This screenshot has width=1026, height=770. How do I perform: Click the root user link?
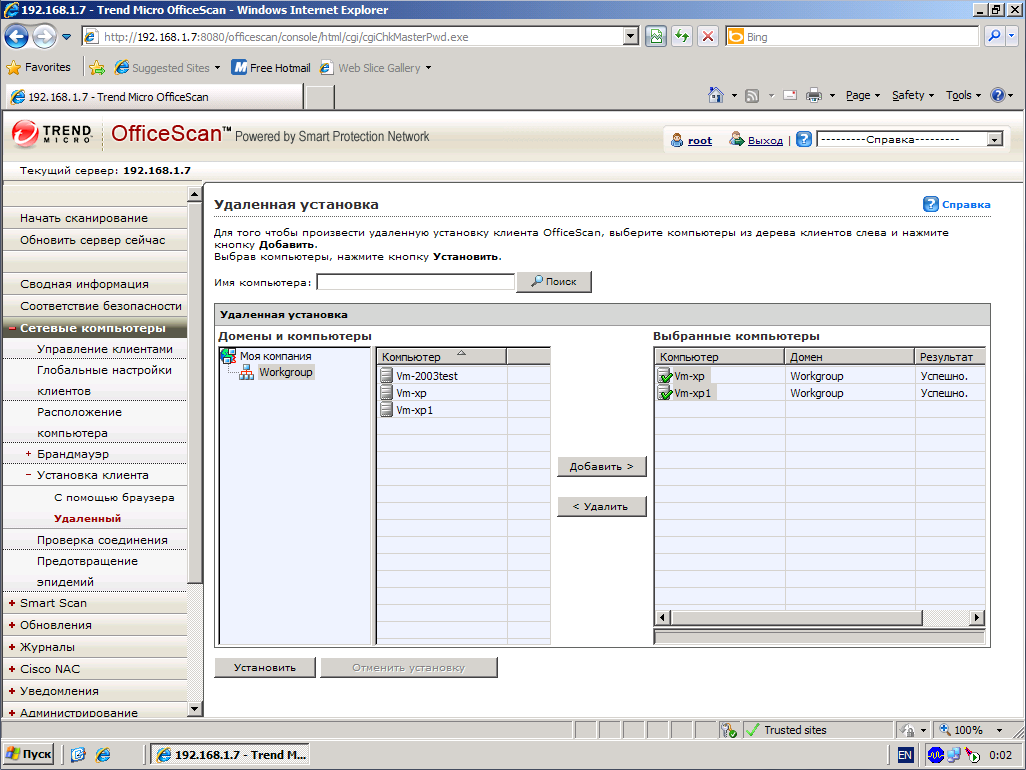tap(699, 140)
